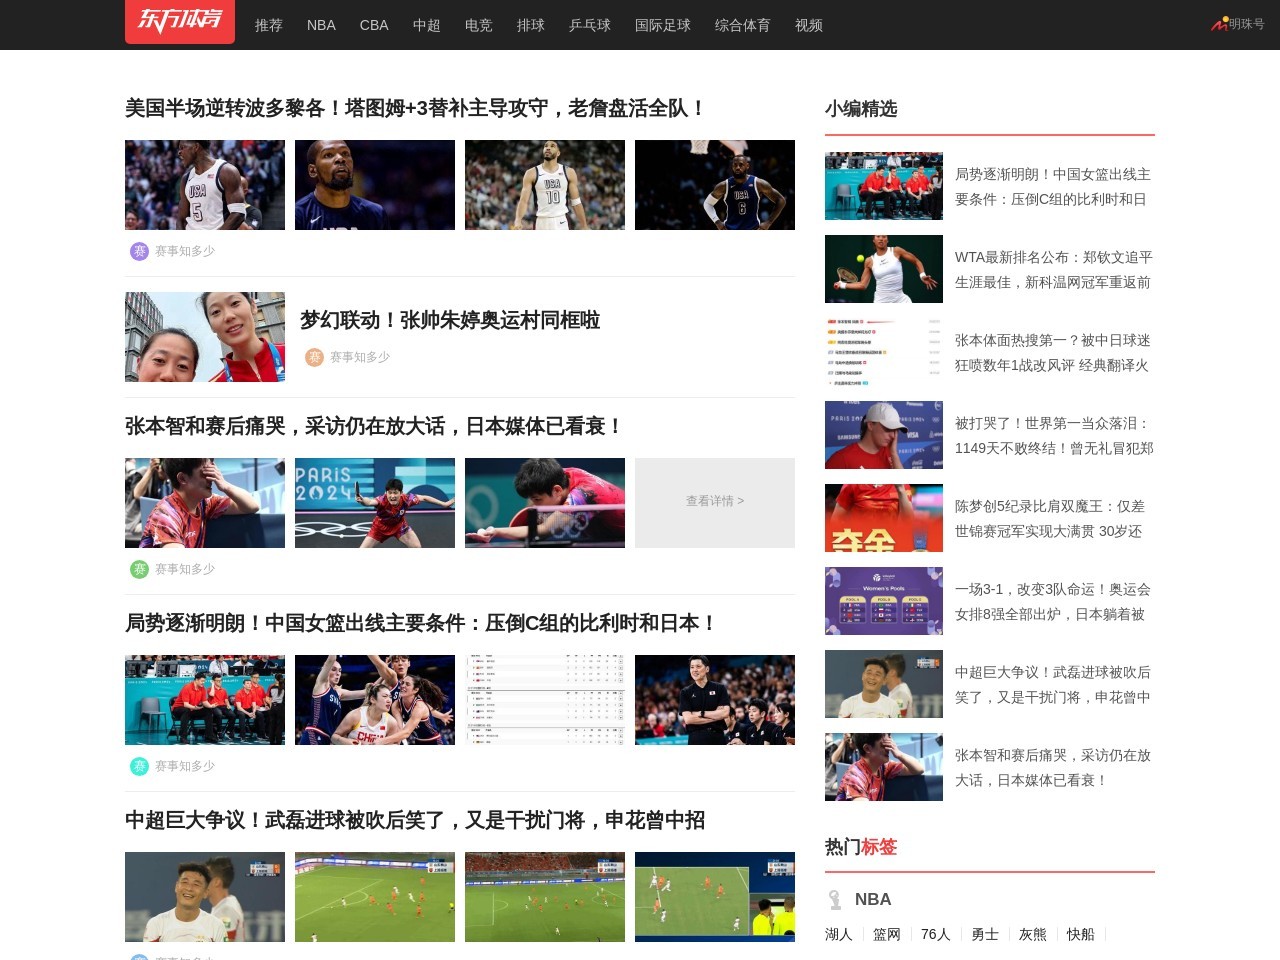The height and width of the screenshot is (960, 1280).
Task: Click green 赛 avatar under 张本智和 article
Action: (139, 569)
